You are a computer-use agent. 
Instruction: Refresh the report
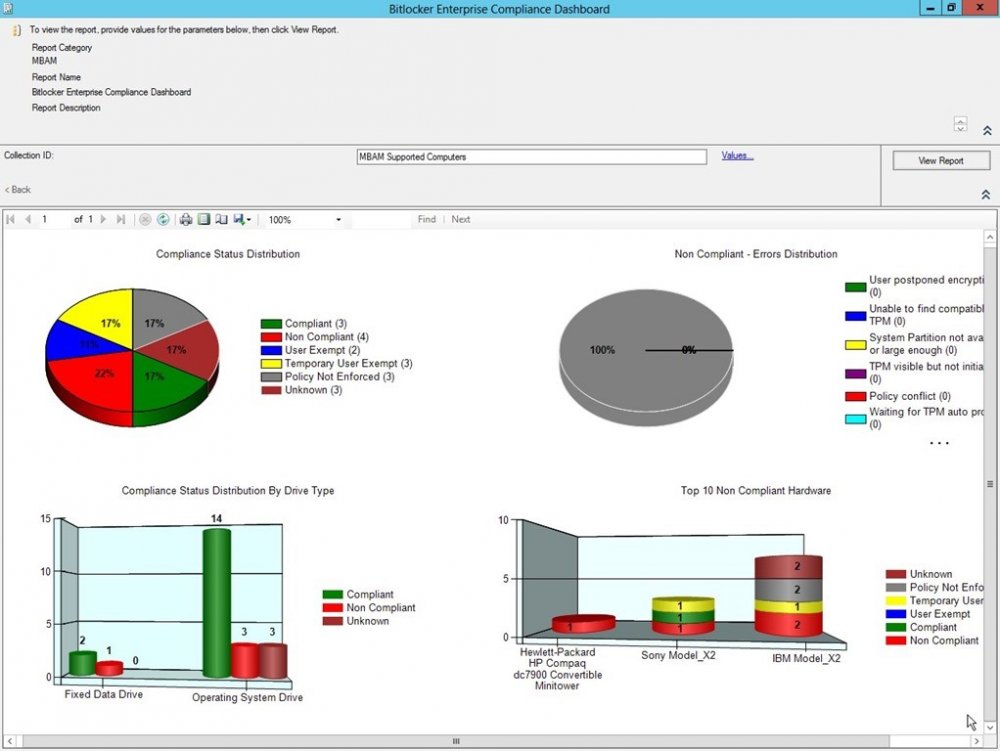[163, 219]
